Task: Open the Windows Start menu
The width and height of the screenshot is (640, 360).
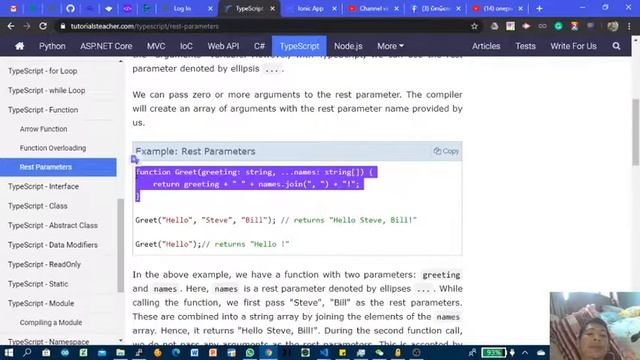Action: [9, 353]
